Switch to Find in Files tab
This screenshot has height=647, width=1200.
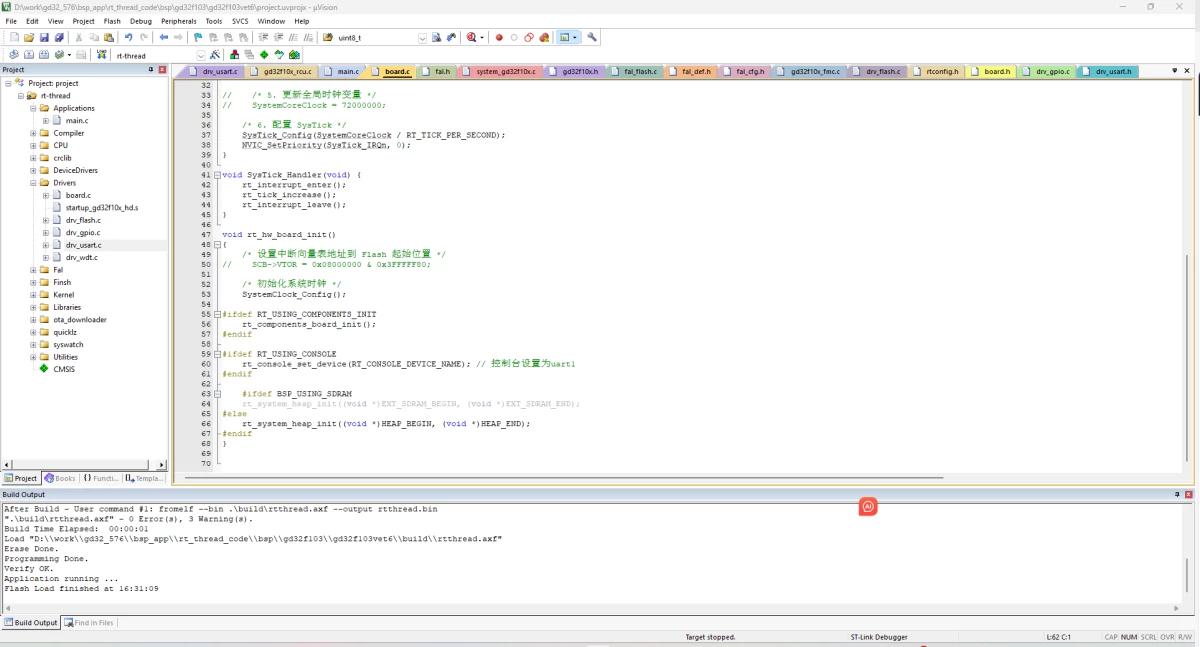click(90, 623)
